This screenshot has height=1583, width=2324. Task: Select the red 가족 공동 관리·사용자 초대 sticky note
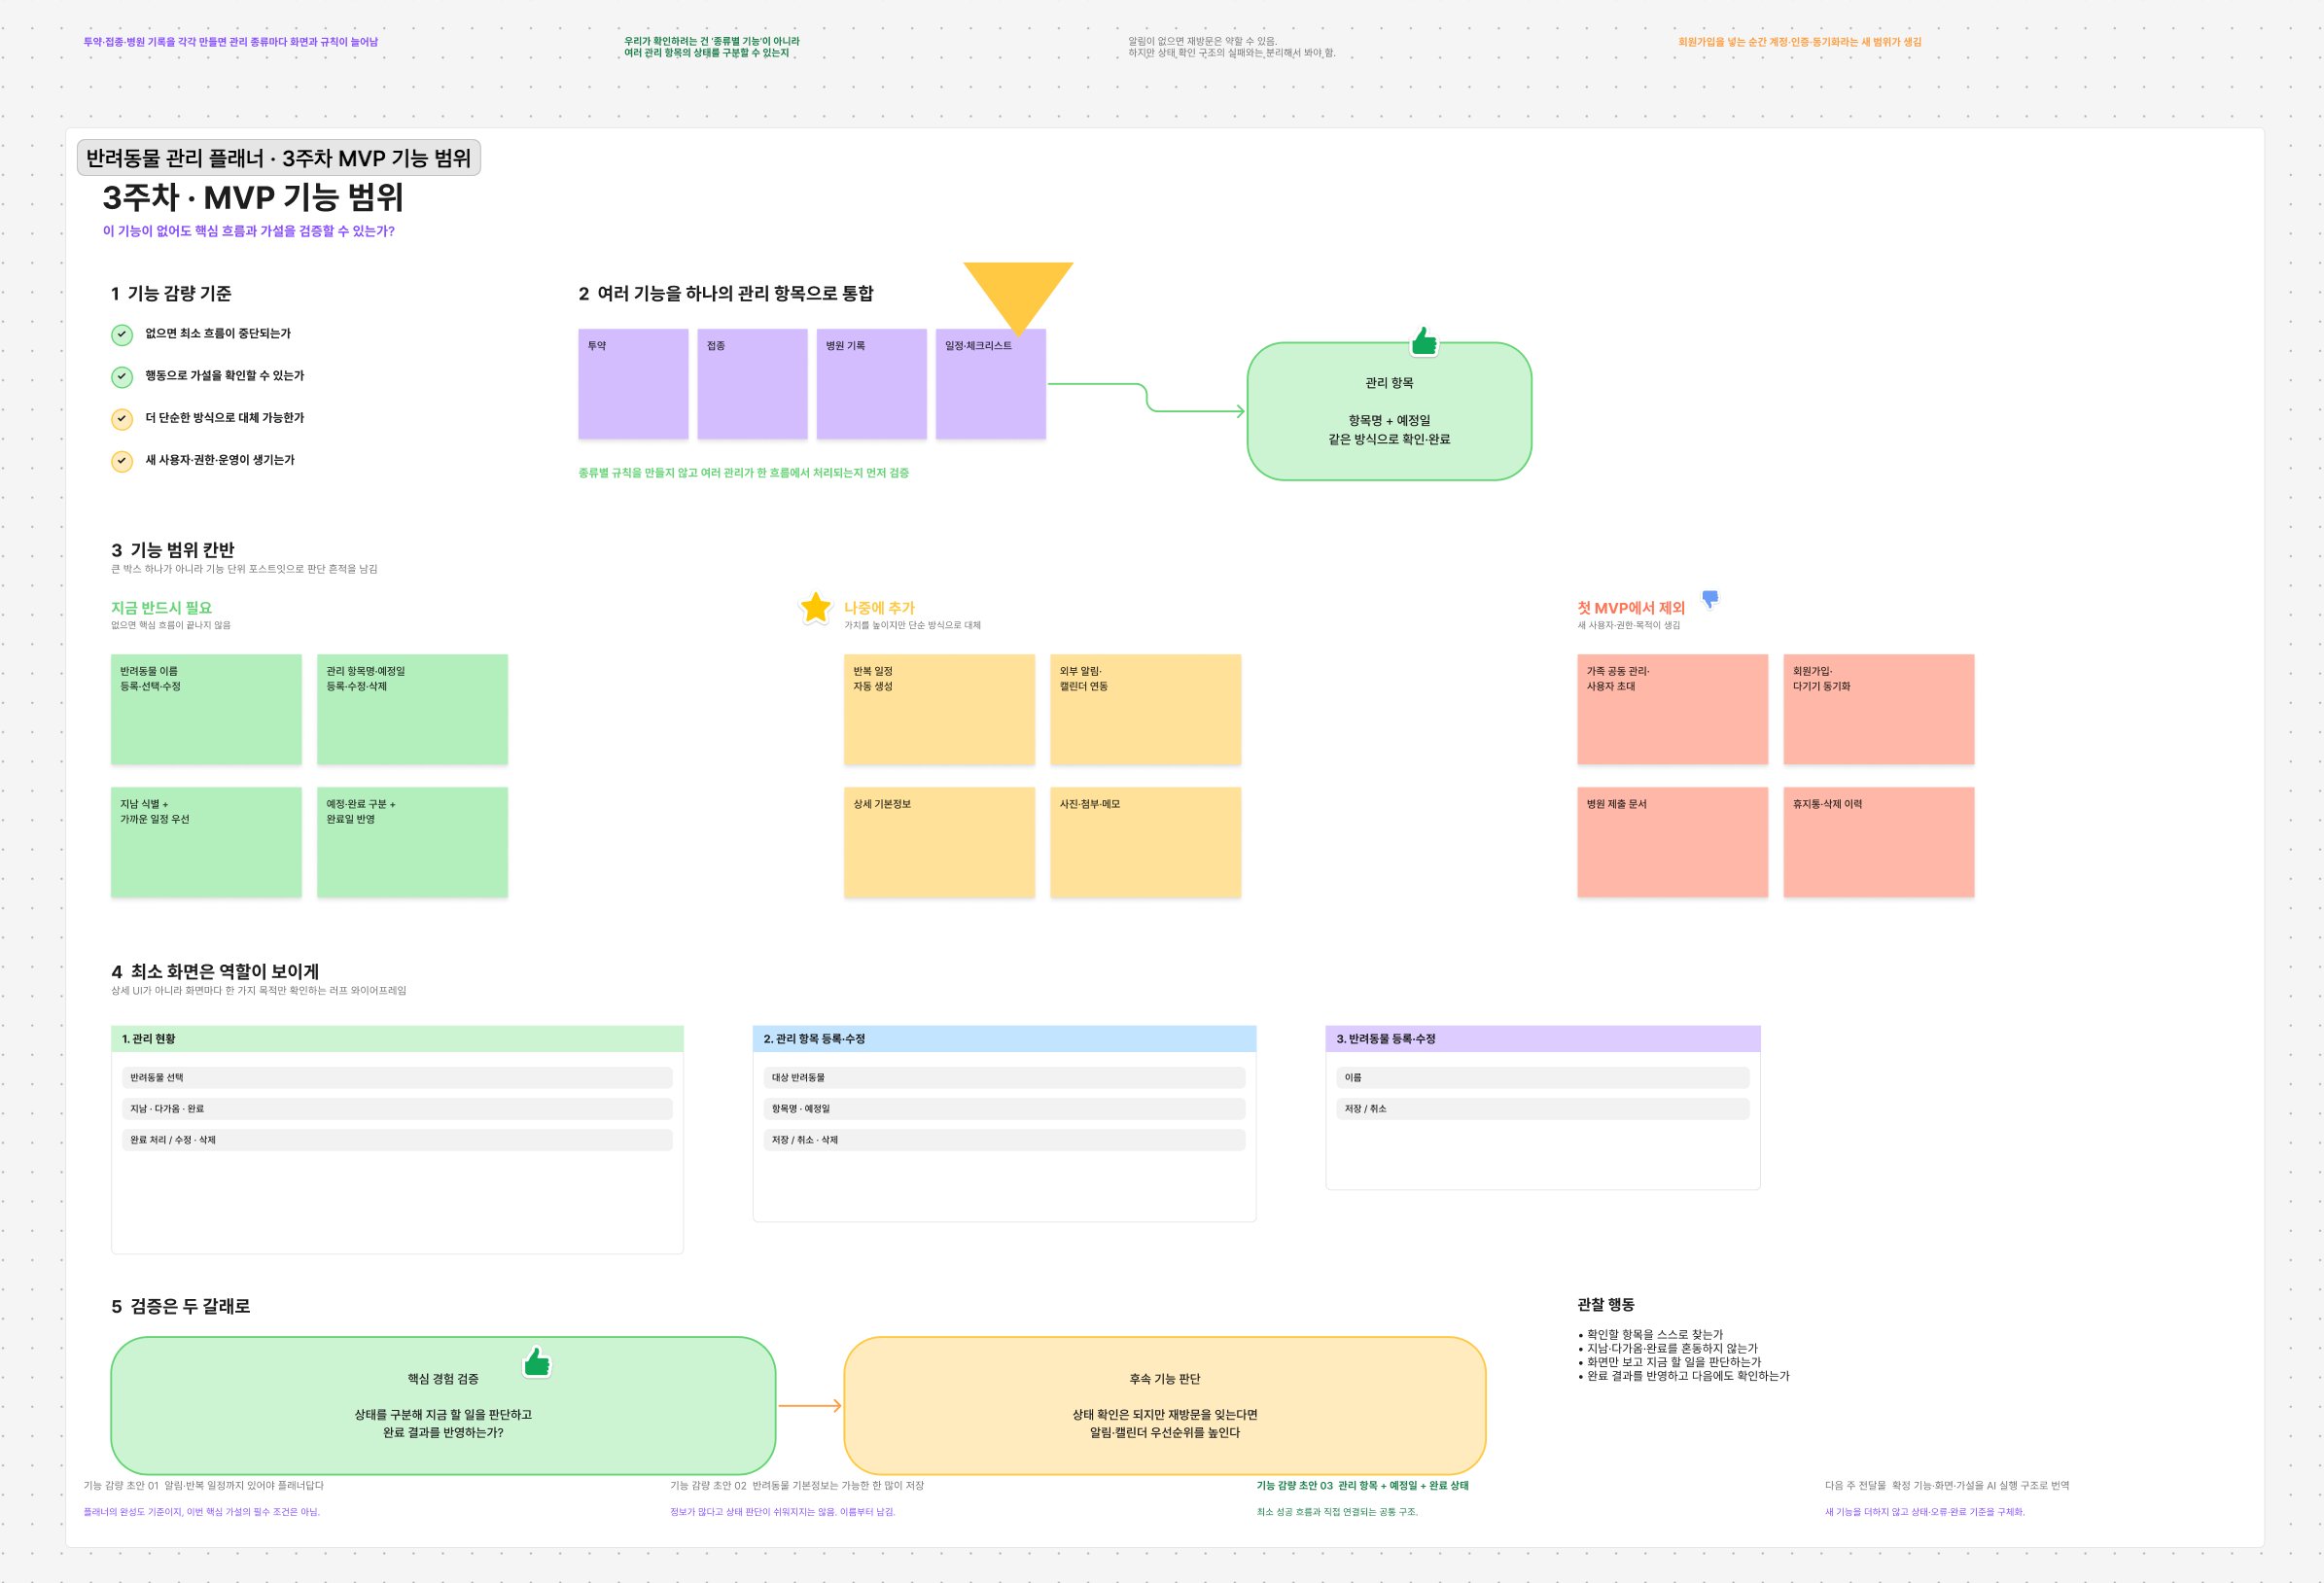click(1672, 709)
